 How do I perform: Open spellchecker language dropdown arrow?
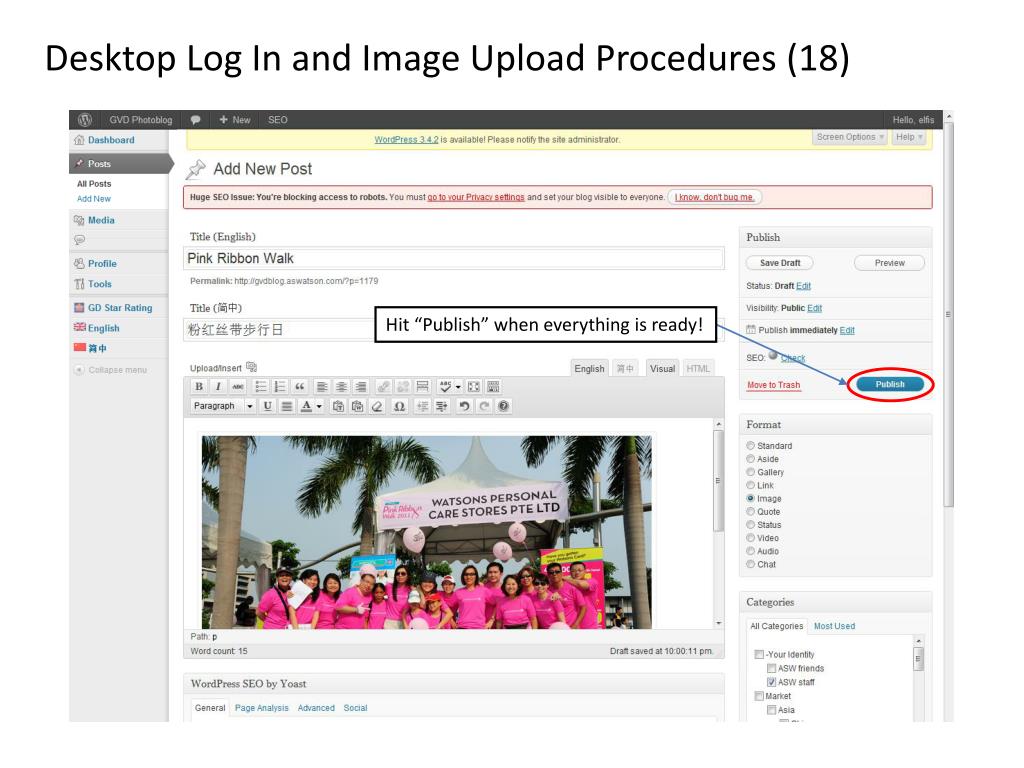(458, 387)
